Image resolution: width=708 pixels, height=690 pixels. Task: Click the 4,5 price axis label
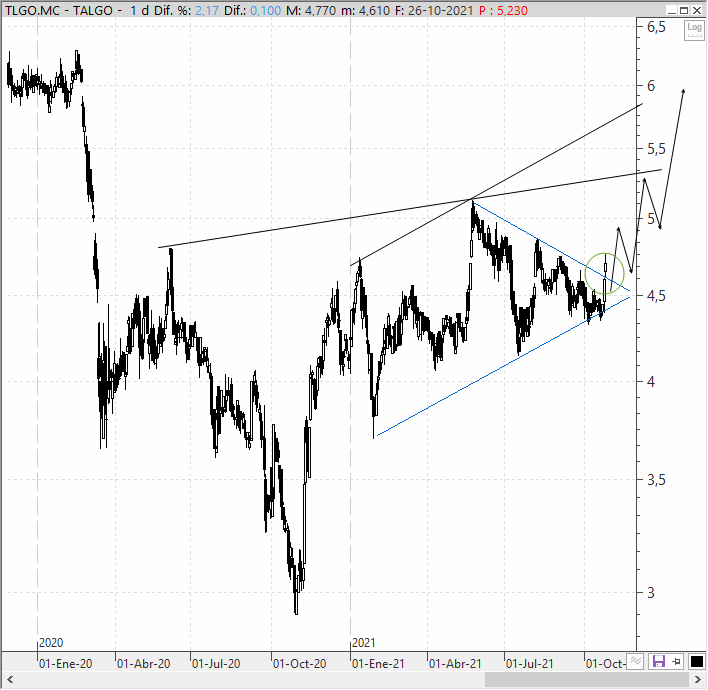tap(656, 296)
